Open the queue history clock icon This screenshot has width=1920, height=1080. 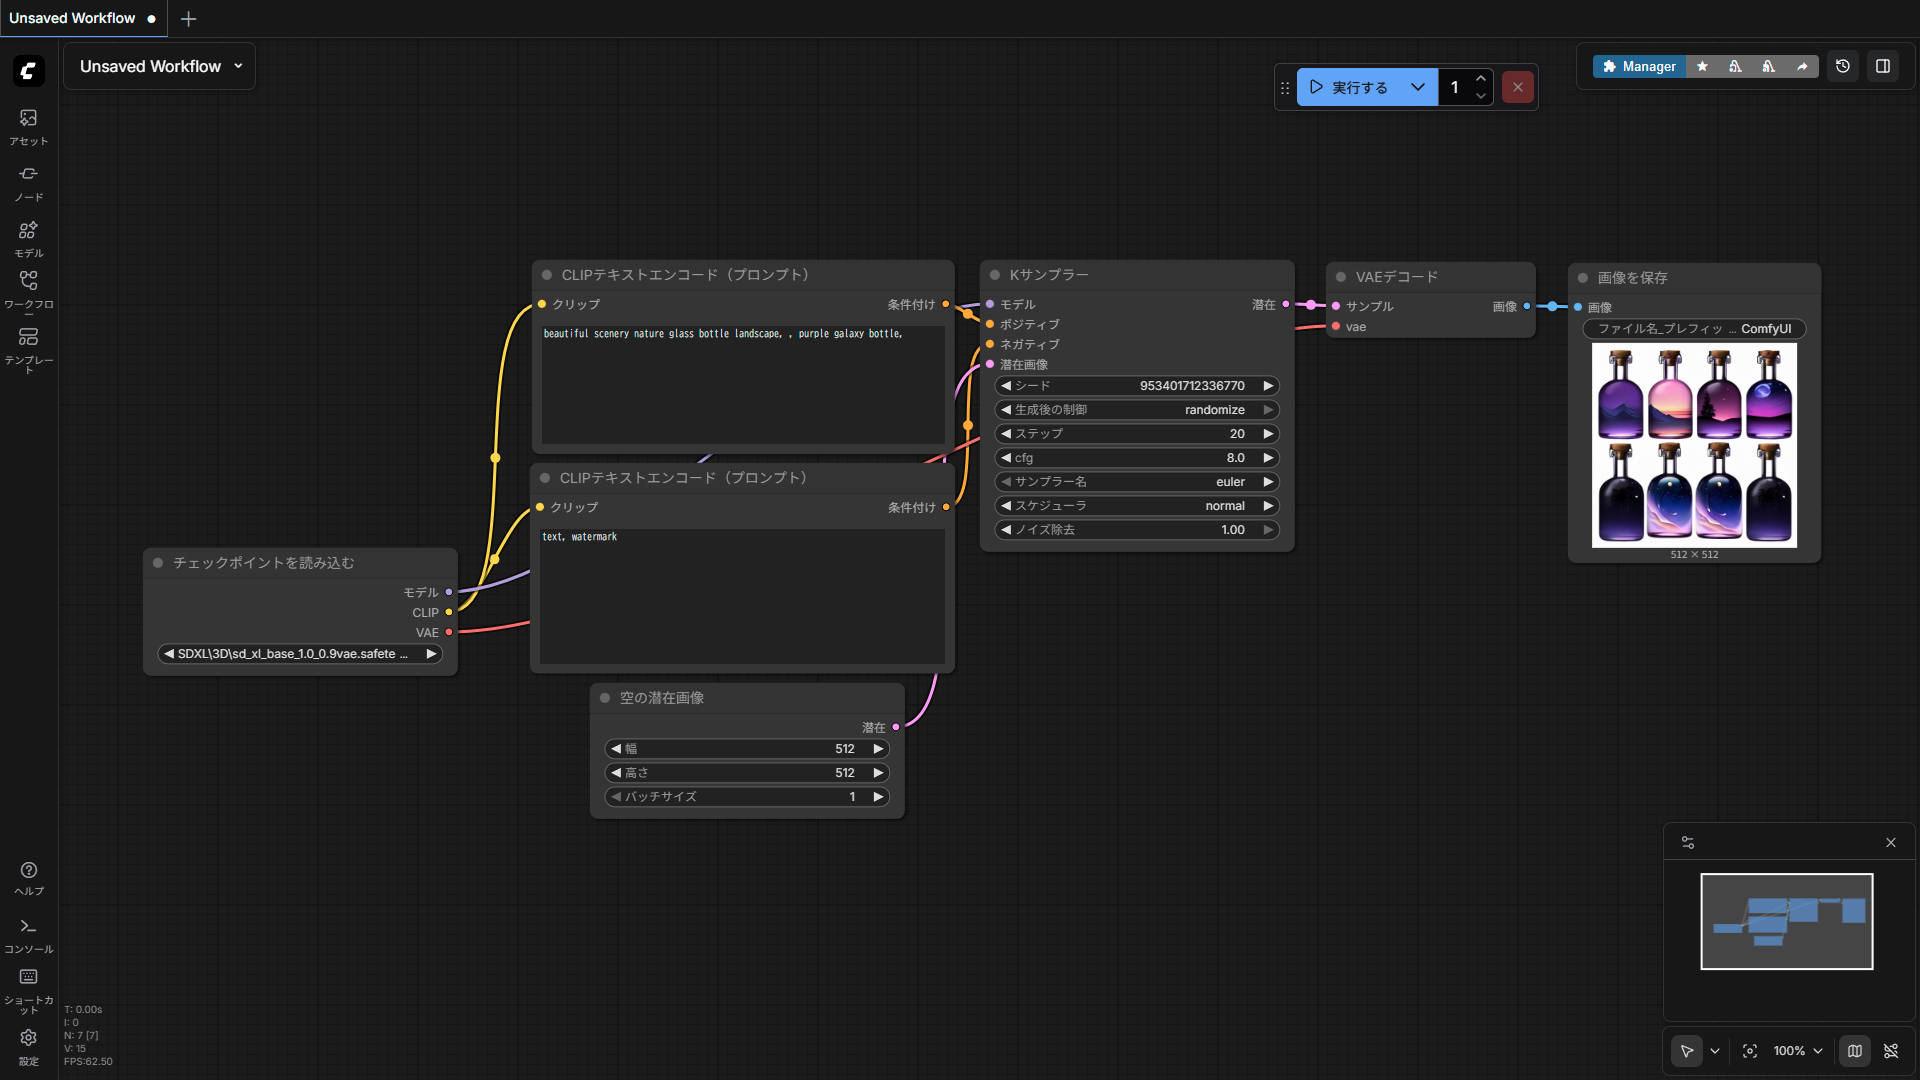point(1843,66)
